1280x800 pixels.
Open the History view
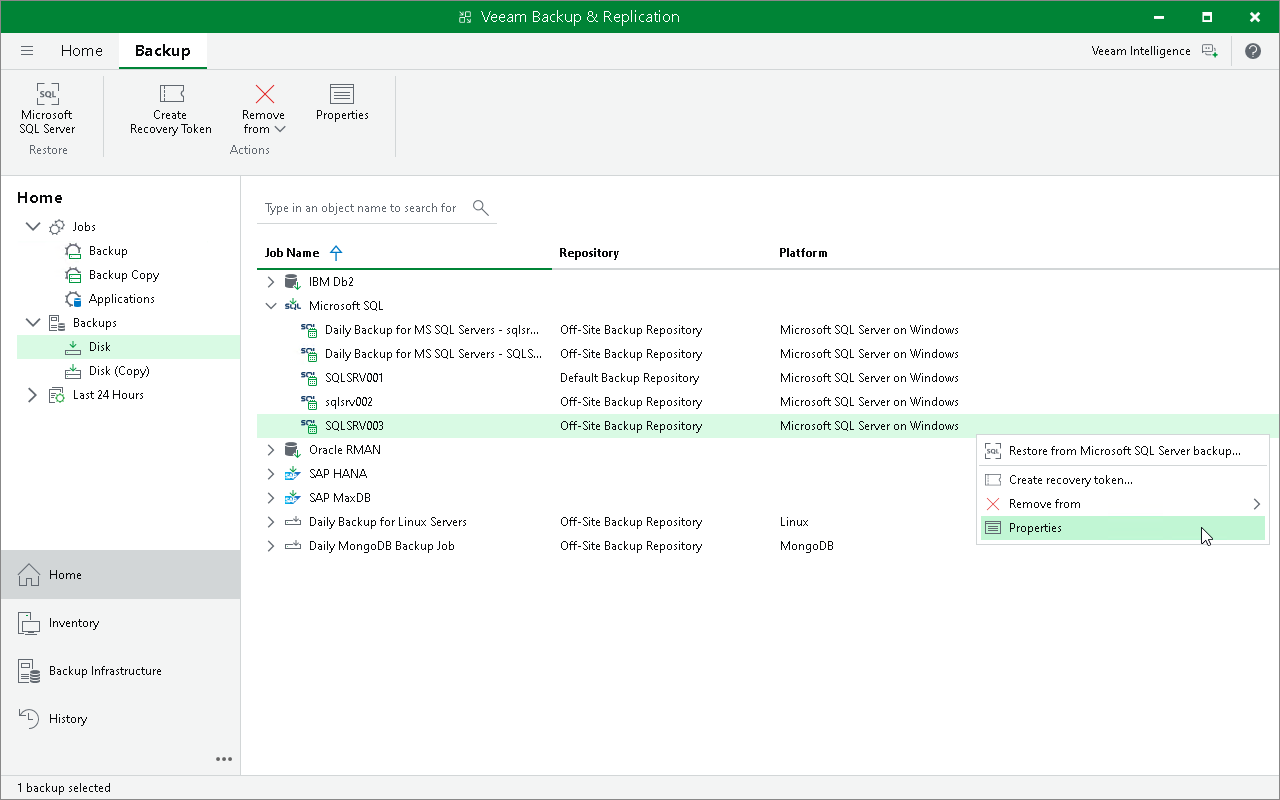click(x=121, y=719)
